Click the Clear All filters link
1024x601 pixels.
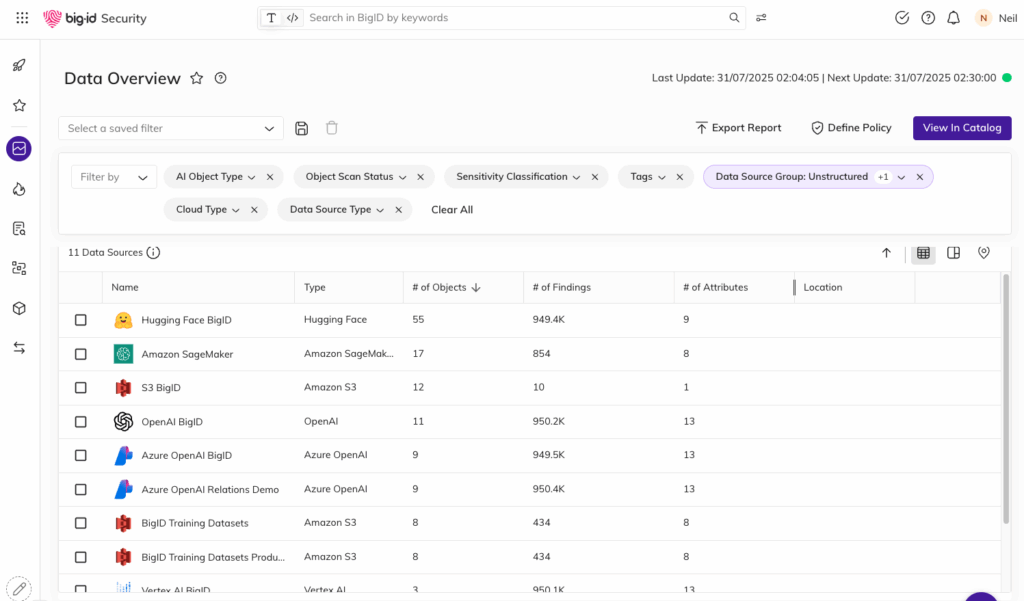(x=452, y=210)
